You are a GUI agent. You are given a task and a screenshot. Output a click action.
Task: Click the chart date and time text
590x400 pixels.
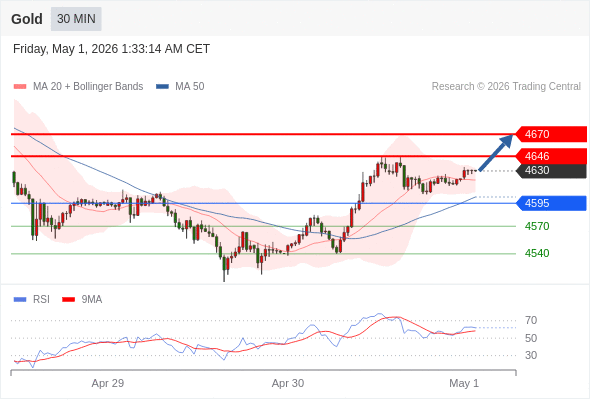111,49
